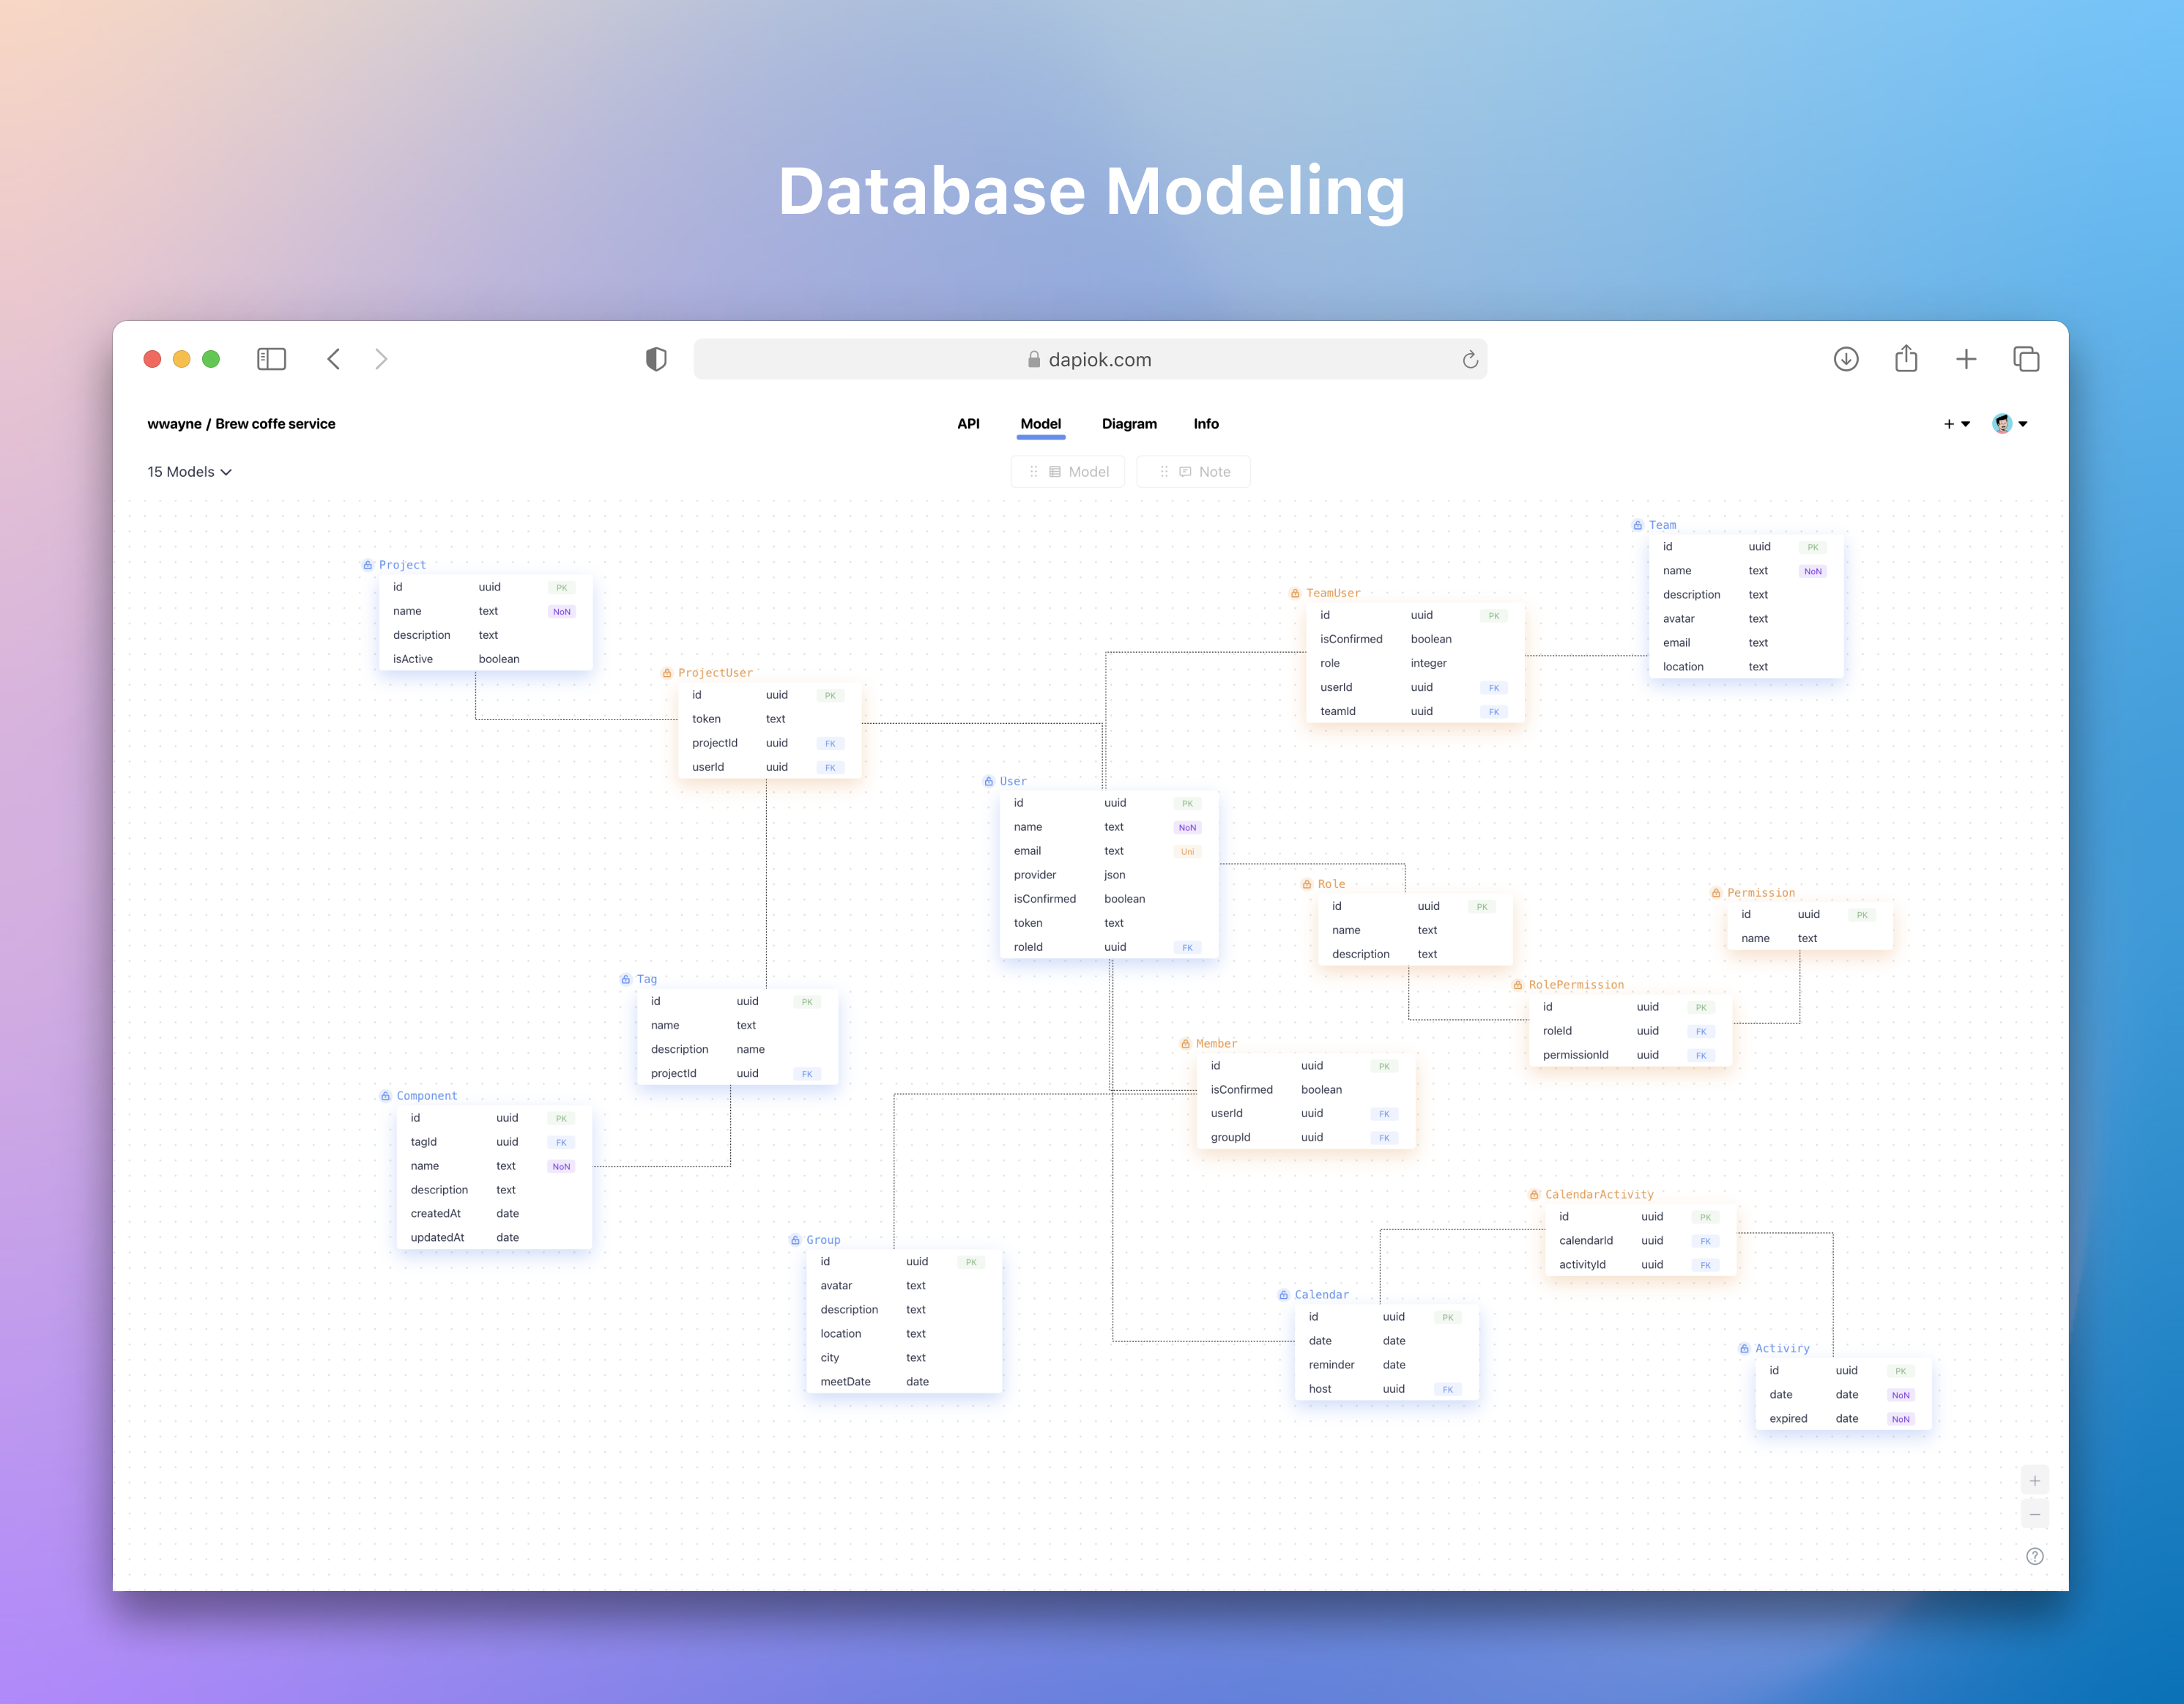Click the Model add button
The width and height of the screenshot is (2184, 1704).
click(x=1068, y=472)
